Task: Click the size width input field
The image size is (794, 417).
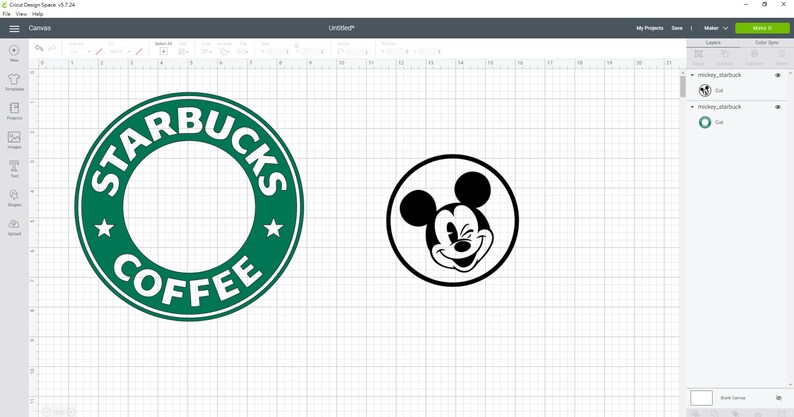Action: (x=277, y=52)
